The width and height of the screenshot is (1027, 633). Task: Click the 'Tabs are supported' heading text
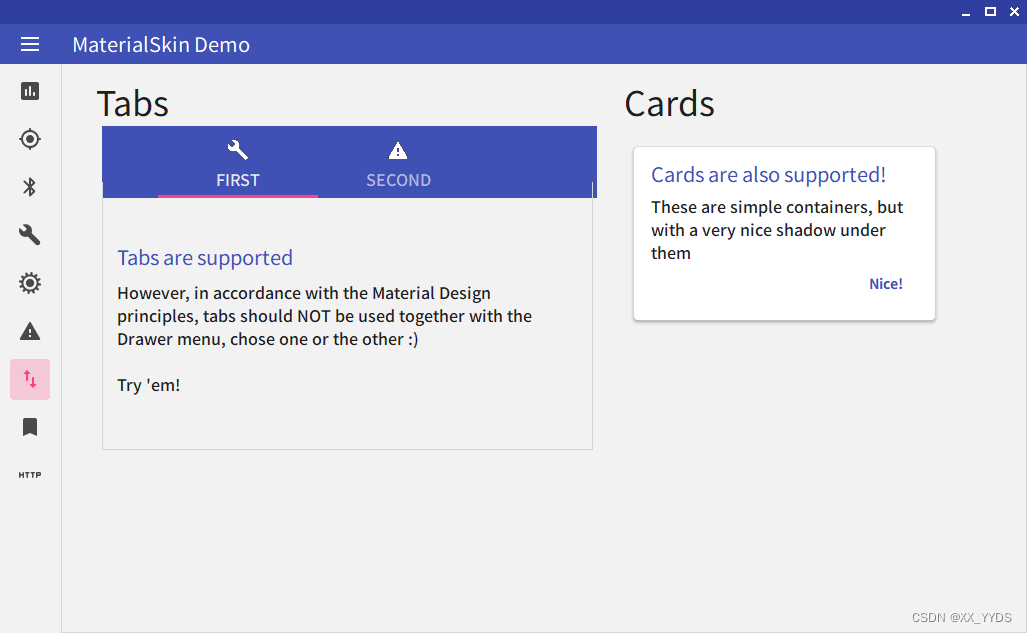click(x=205, y=258)
